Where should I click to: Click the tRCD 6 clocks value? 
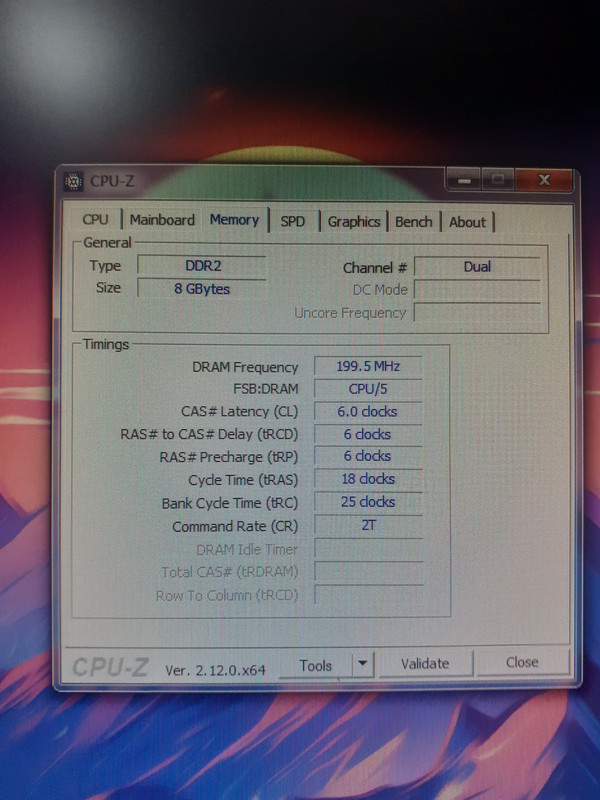point(368,434)
